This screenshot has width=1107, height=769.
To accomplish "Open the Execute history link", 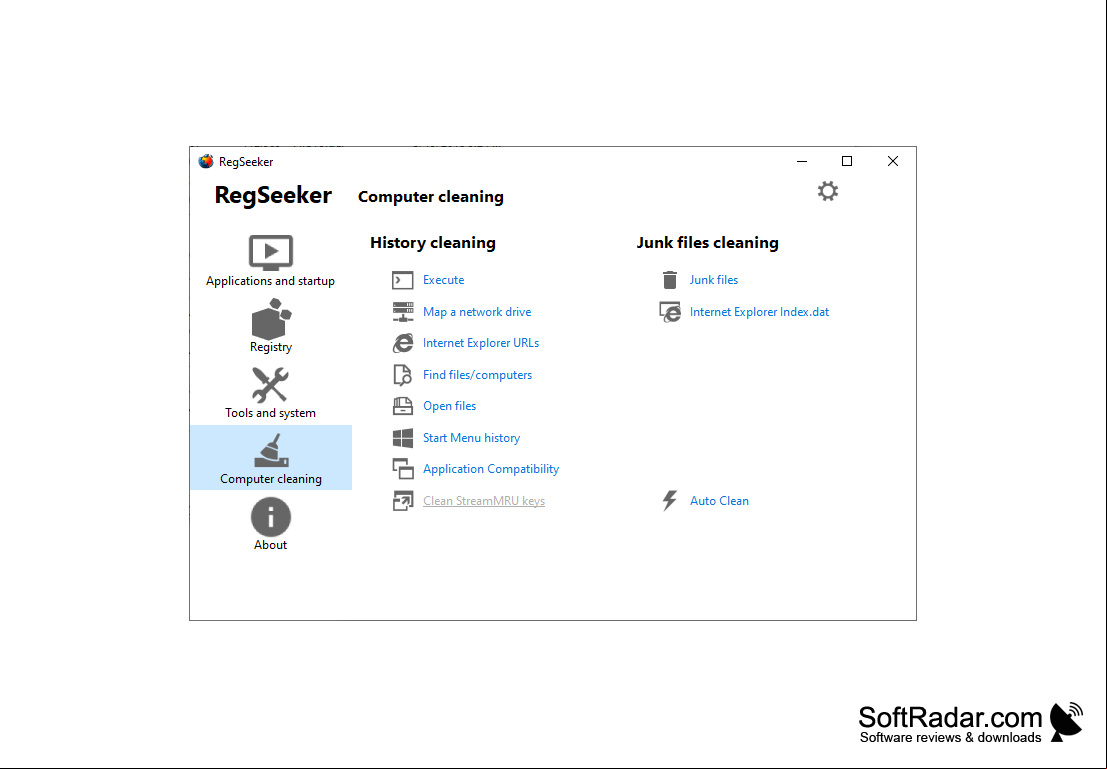I will [x=443, y=280].
